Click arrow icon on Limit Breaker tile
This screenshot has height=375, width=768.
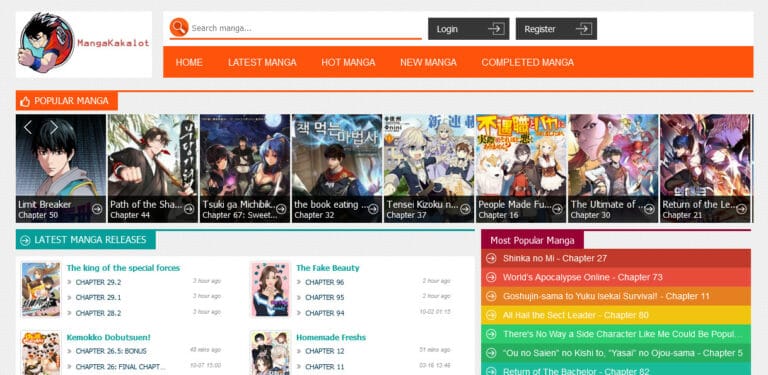pos(97,210)
